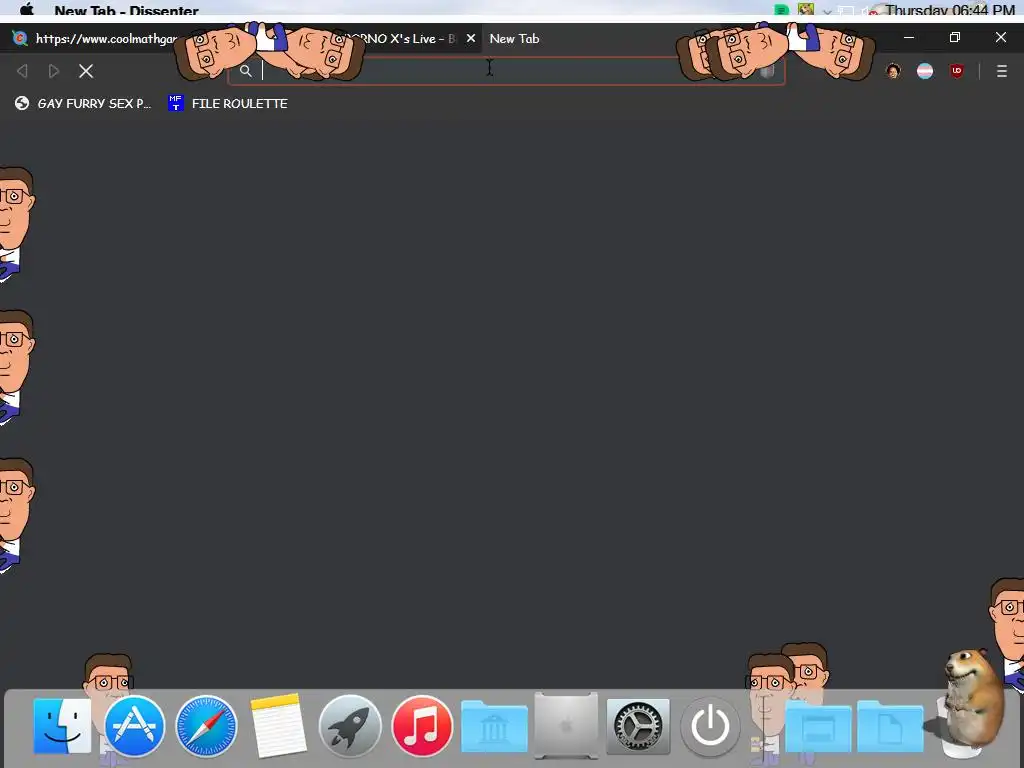Launch the App Store from the dock
Image resolution: width=1024 pixels, height=768 pixels.
[135, 726]
